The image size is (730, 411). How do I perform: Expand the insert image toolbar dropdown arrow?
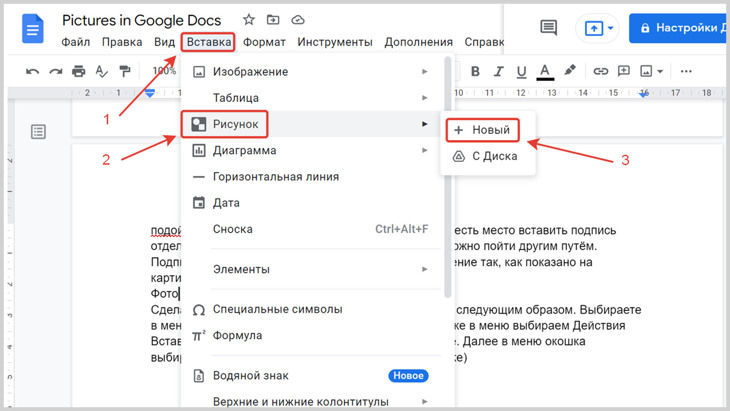point(660,72)
